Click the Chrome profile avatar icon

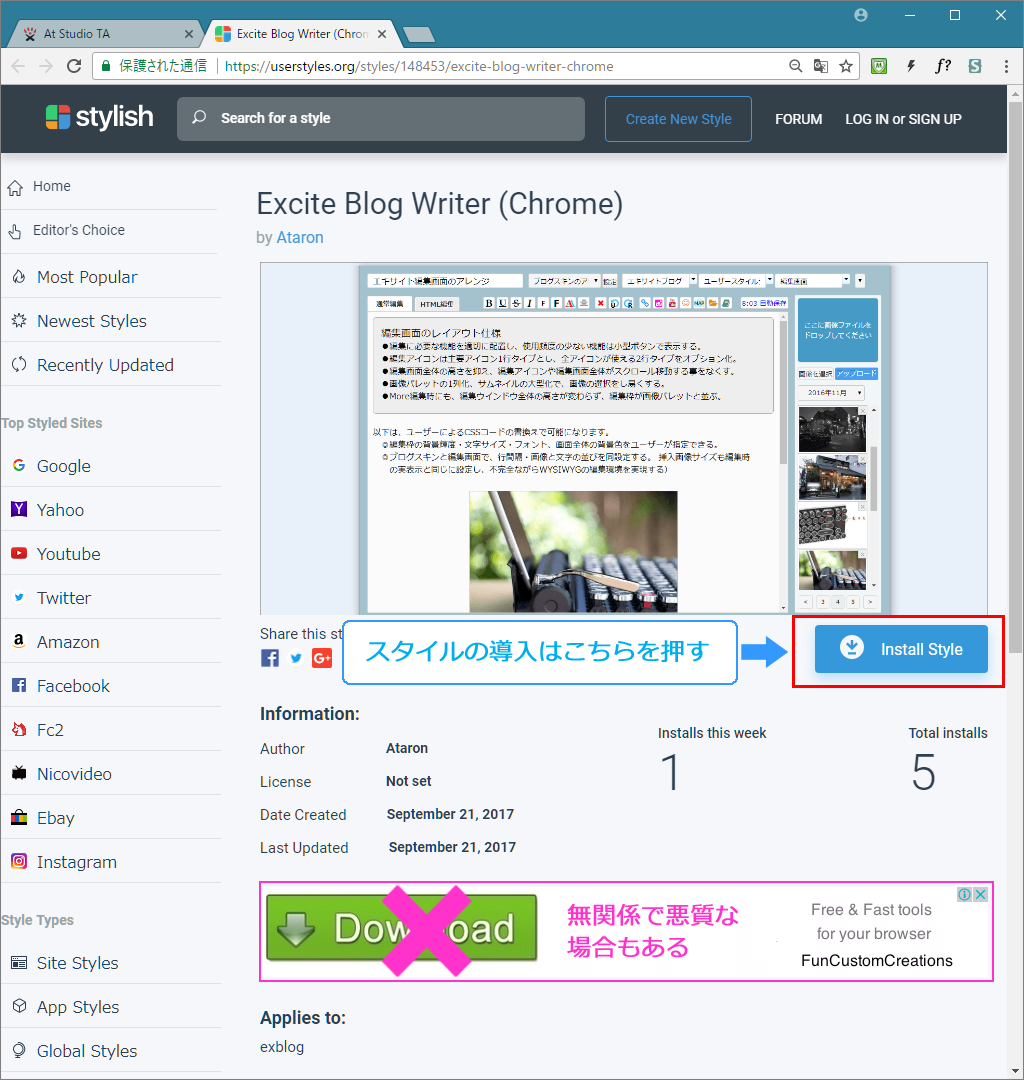tap(861, 15)
